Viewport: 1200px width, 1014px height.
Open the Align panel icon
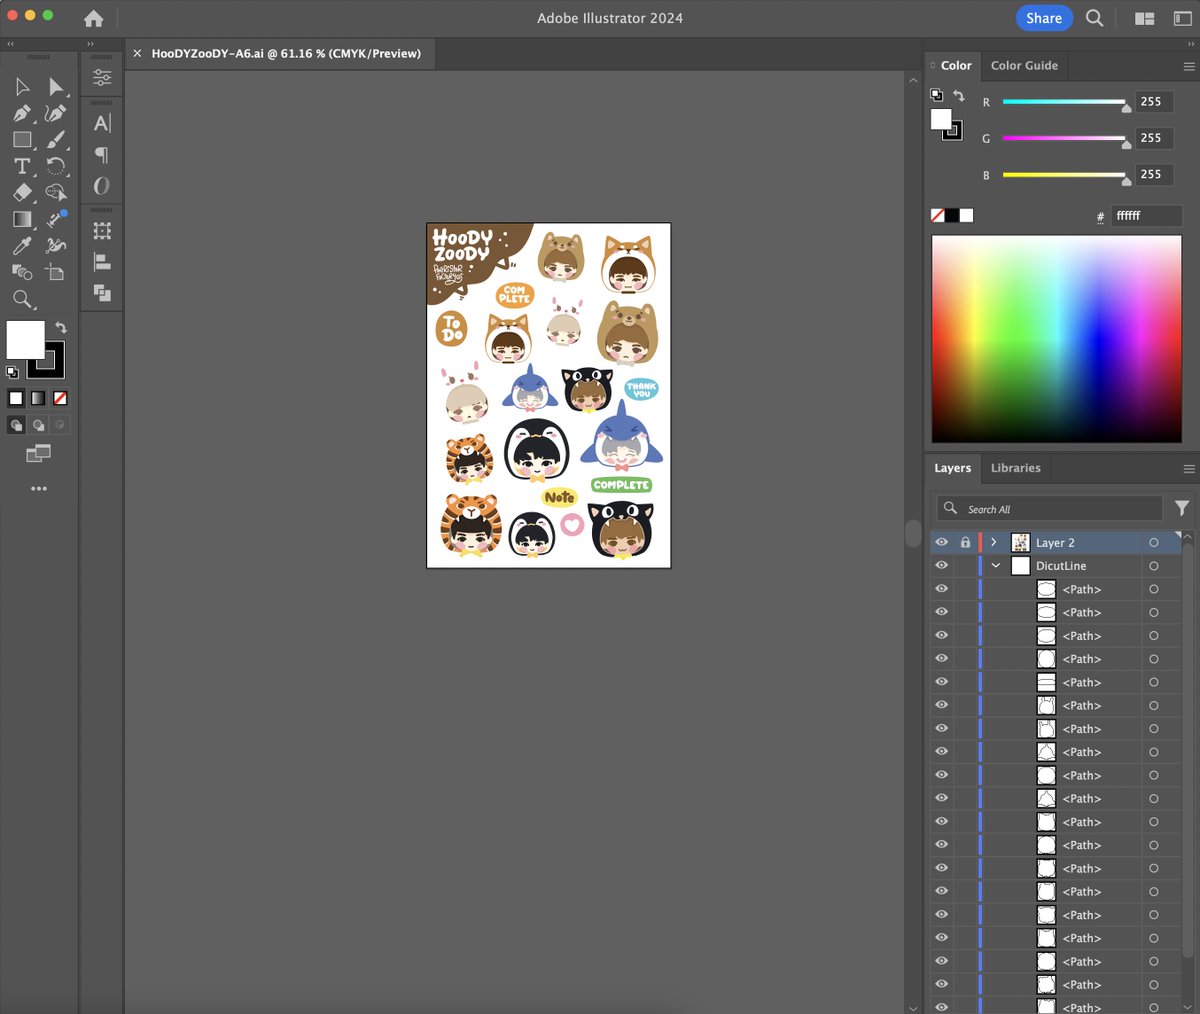pyautogui.click(x=102, y=262)
